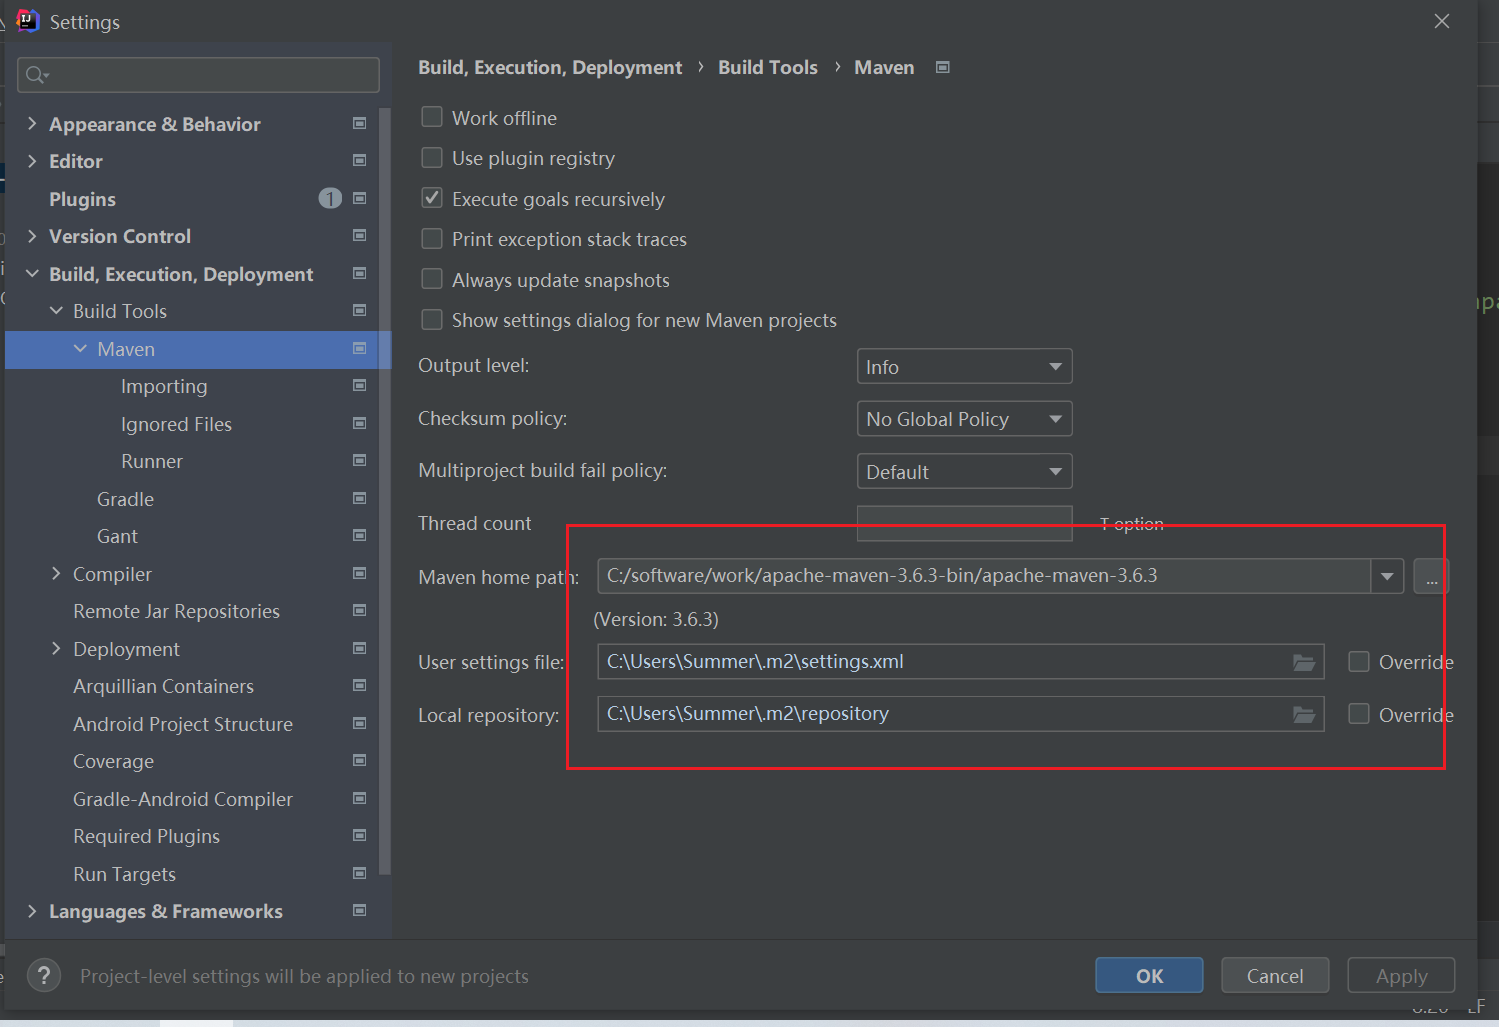
Task: Click the Plugins update count badge
Action: tap(330, 198)
